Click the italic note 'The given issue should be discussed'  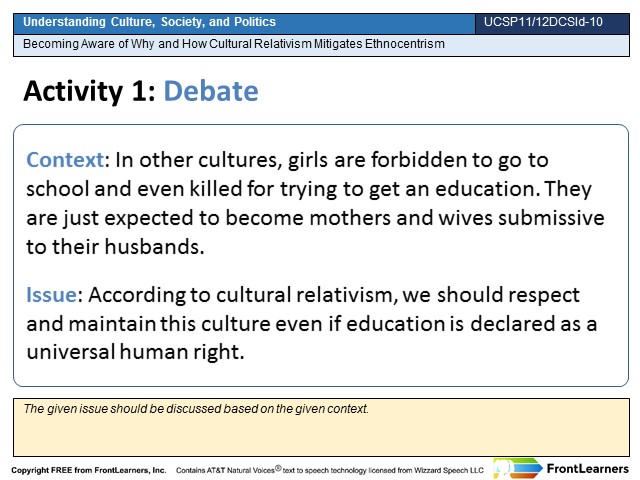click(x=196, y=409)
